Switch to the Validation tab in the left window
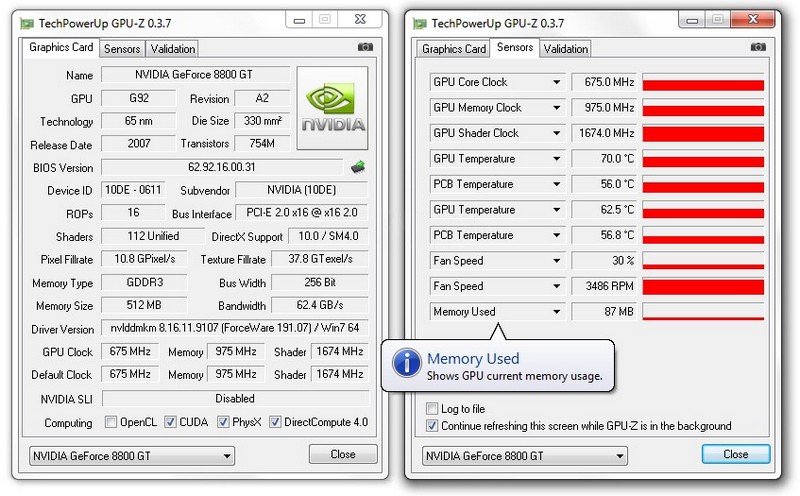Viewport: 800px width, 496px height. point(173,49)
